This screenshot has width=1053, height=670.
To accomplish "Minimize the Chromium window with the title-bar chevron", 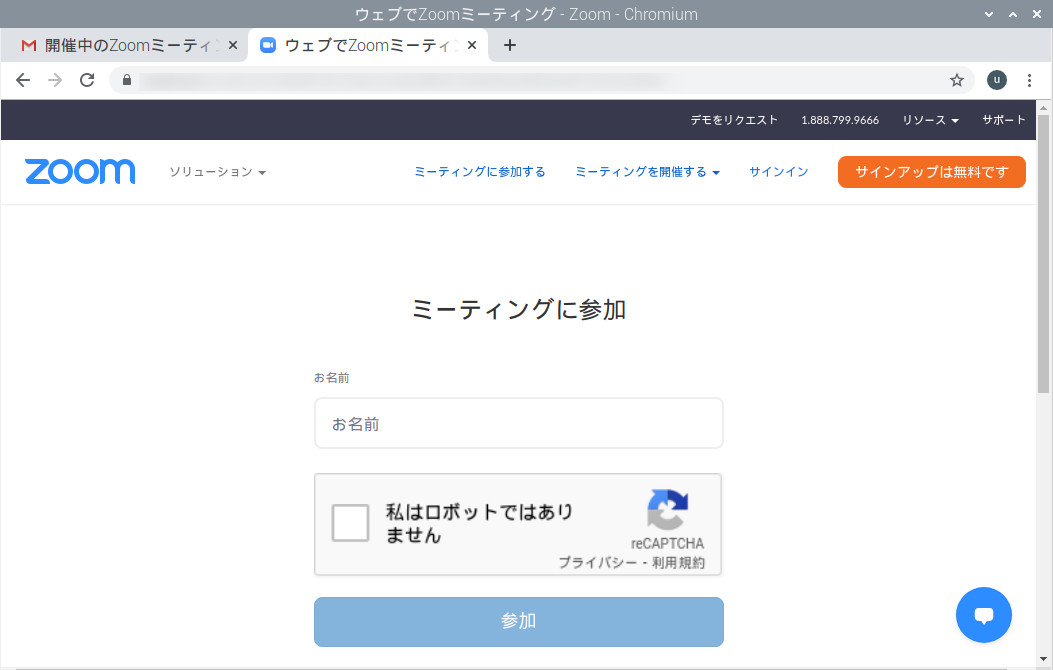I will coord(989,14).
